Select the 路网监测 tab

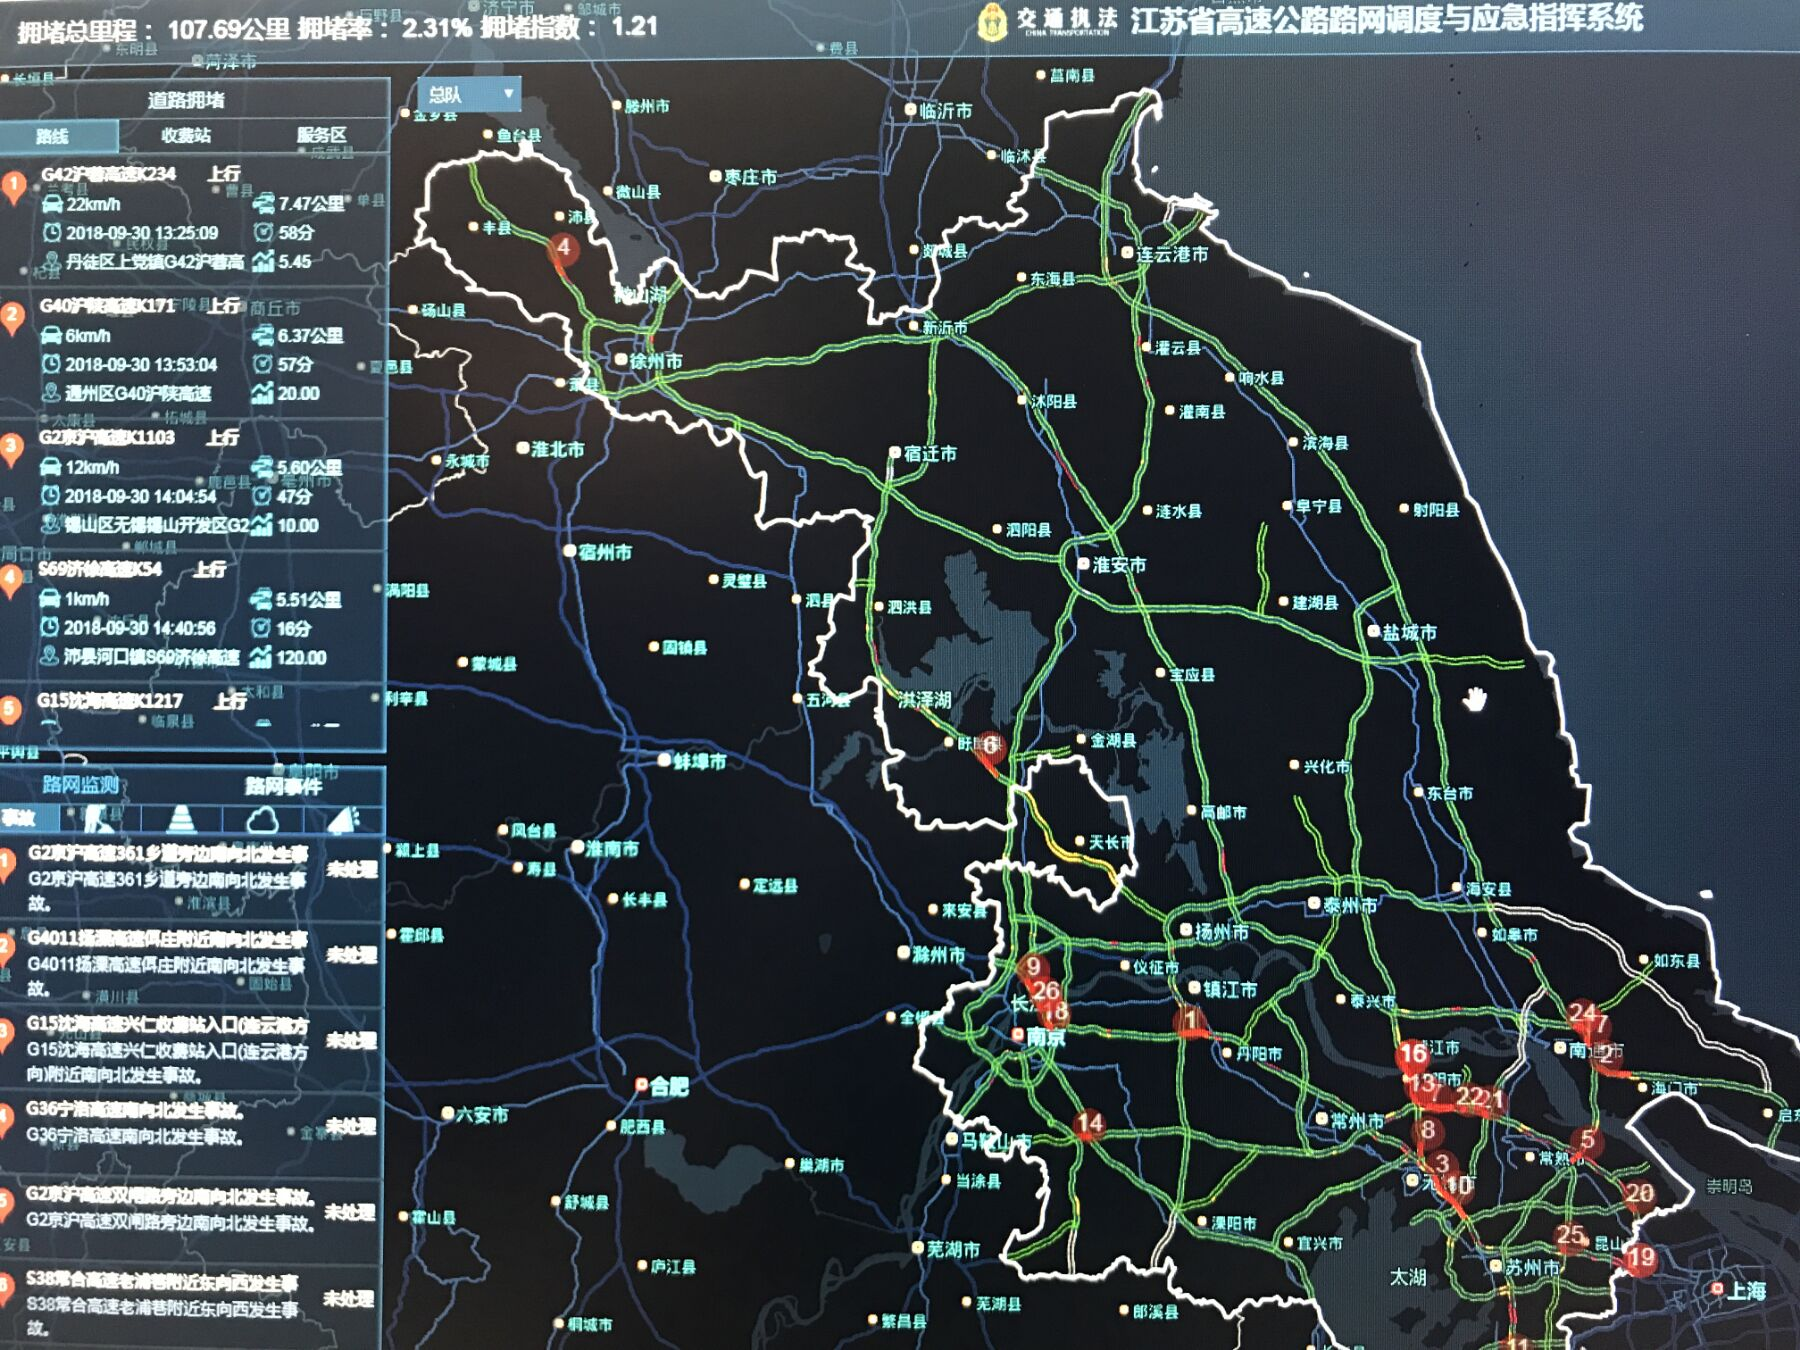[x=80, y=785]
